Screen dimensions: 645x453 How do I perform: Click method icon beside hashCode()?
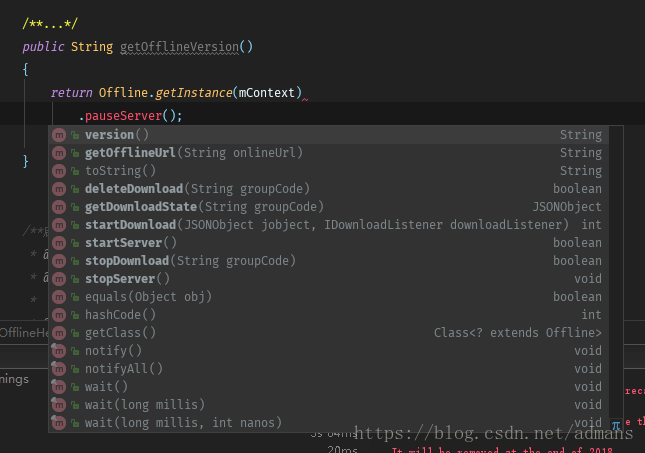click(x=59, y=315)
